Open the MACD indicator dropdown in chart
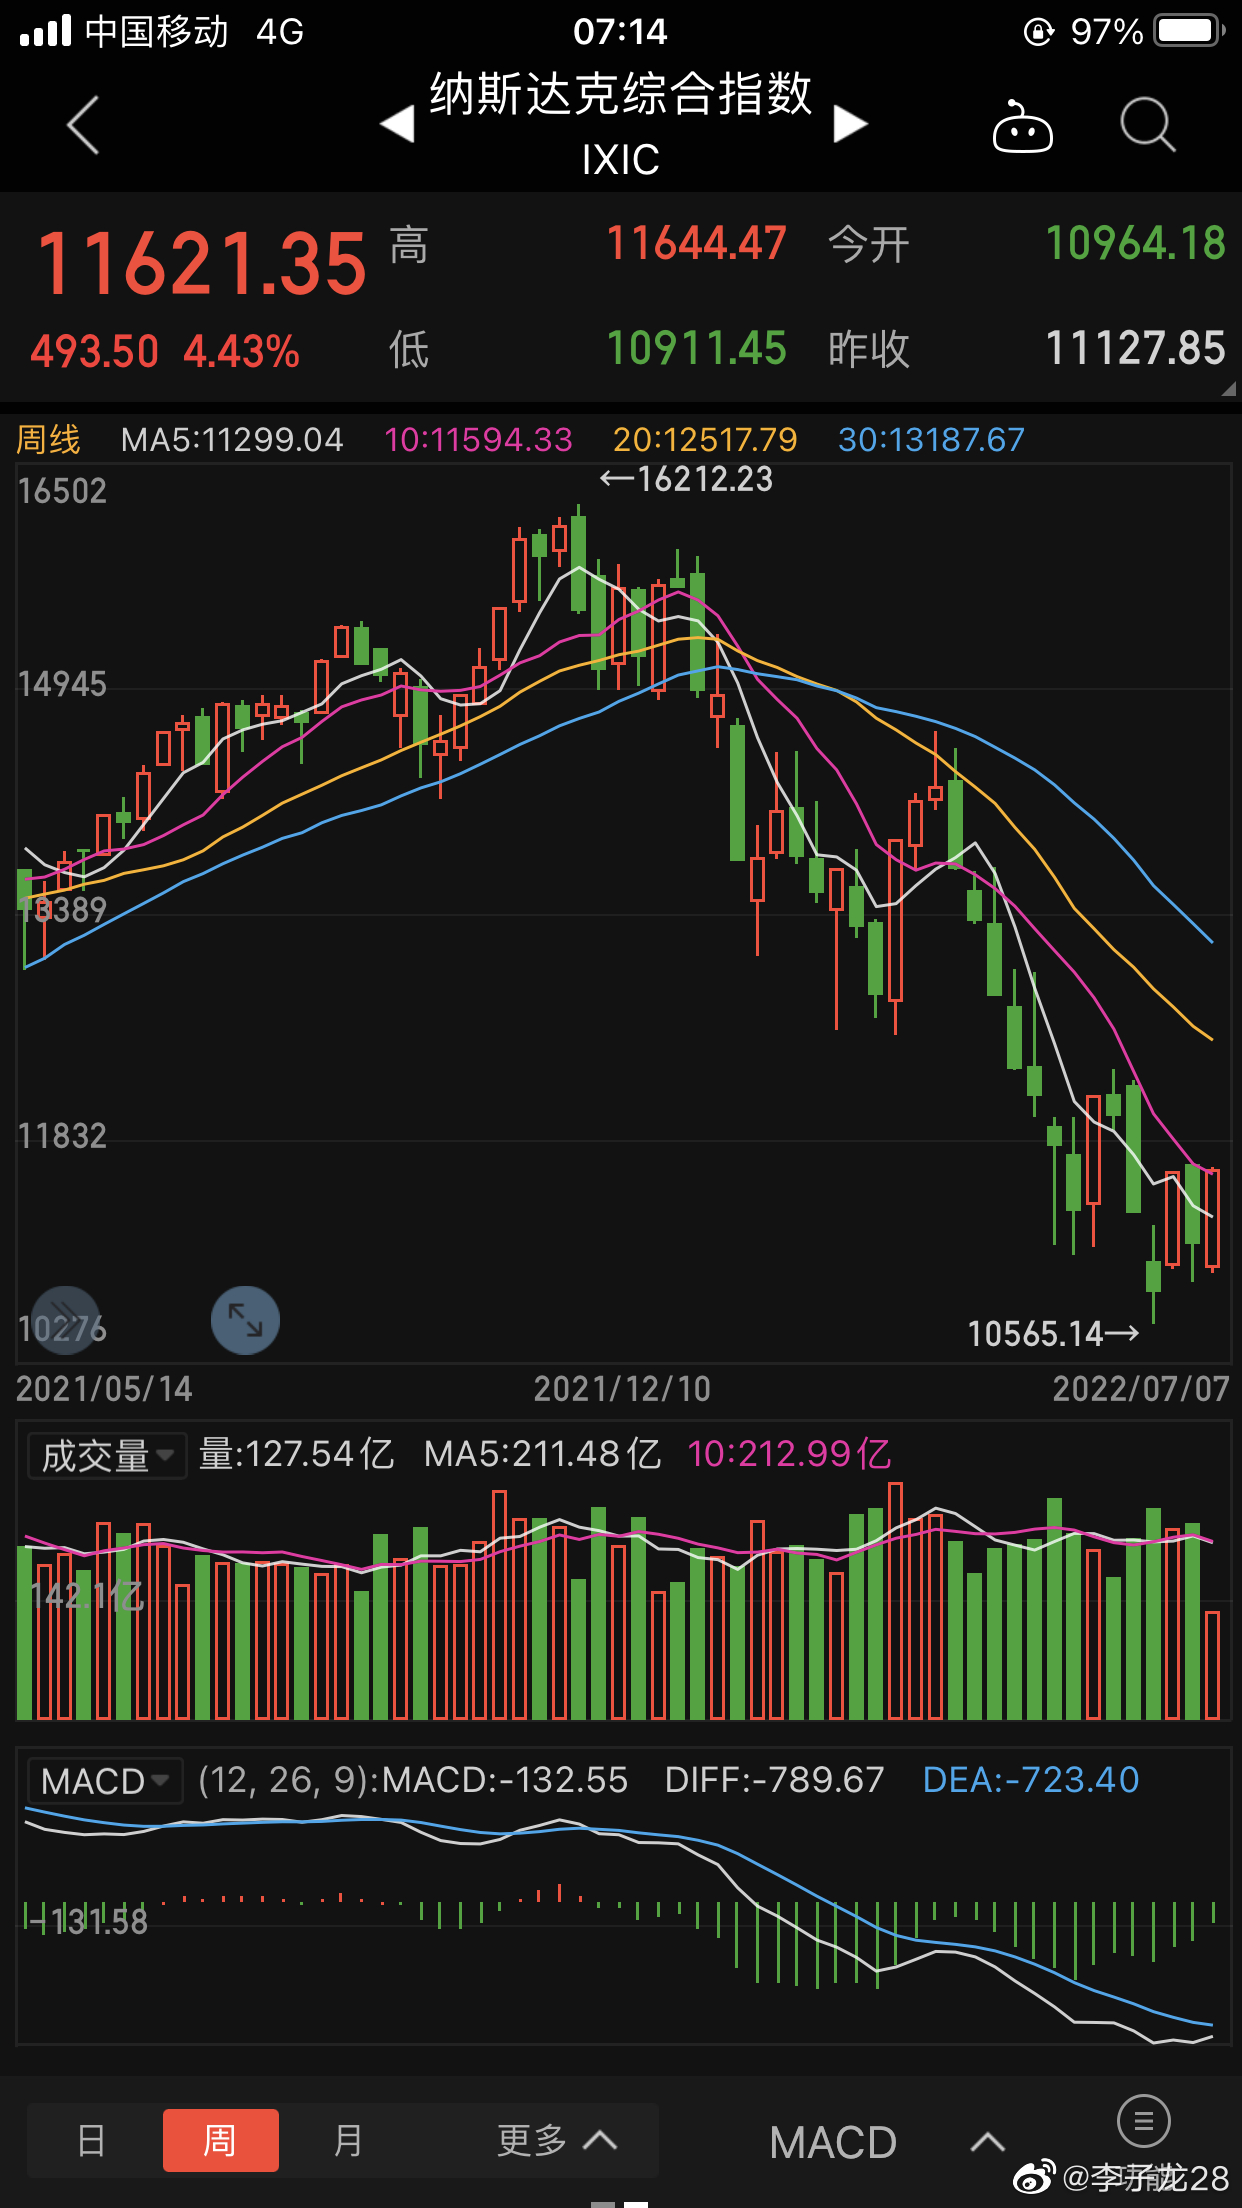The width and height of the screenshot is (1242, 2208). (x=105, y=1781)
